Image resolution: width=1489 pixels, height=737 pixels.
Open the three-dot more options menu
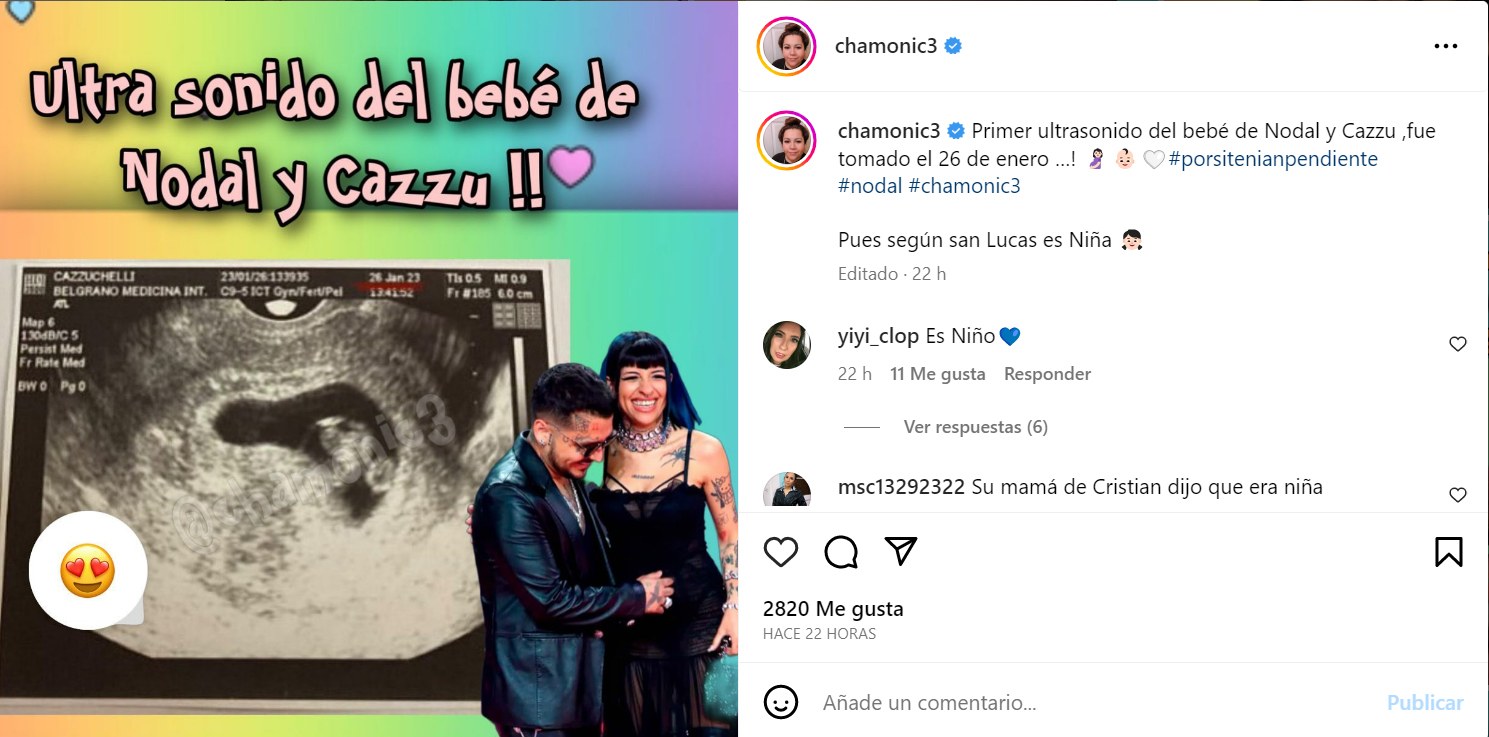(x=1446, y=46)
